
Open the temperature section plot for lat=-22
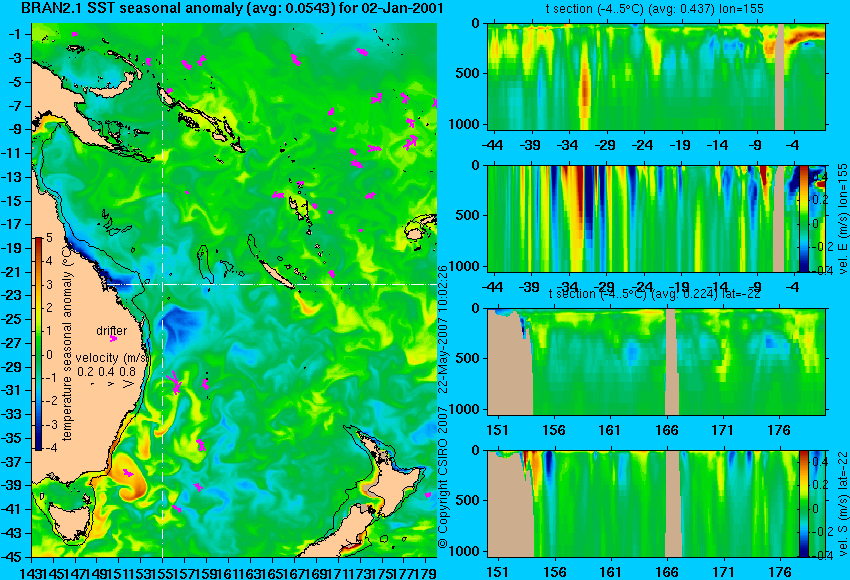(656, 362)
